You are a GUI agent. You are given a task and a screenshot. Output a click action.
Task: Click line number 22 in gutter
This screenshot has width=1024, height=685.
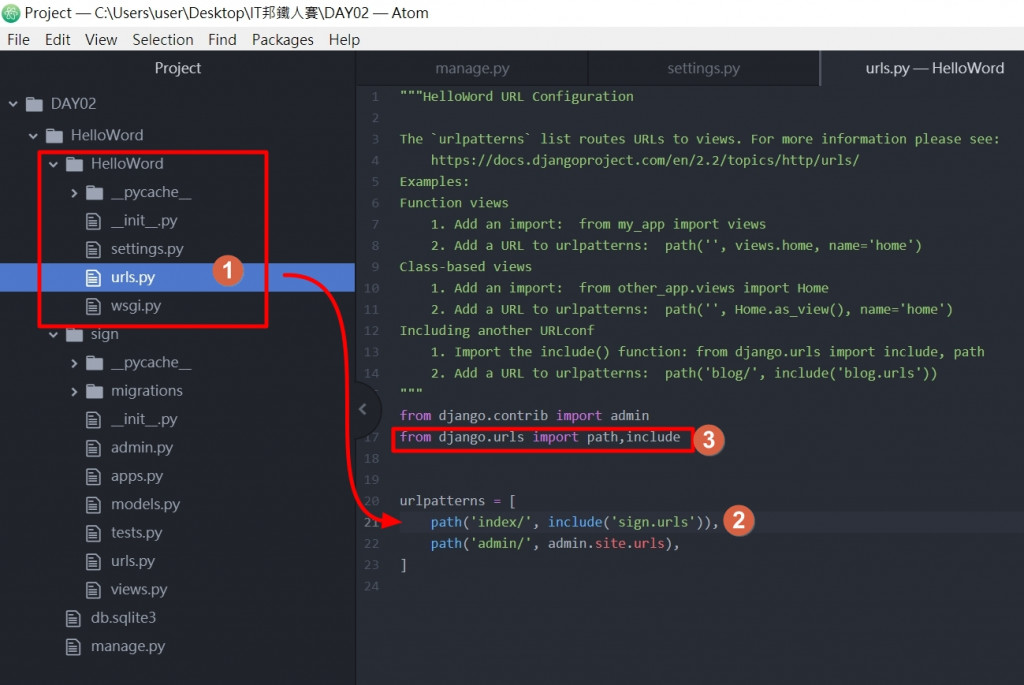pos(372,544)
